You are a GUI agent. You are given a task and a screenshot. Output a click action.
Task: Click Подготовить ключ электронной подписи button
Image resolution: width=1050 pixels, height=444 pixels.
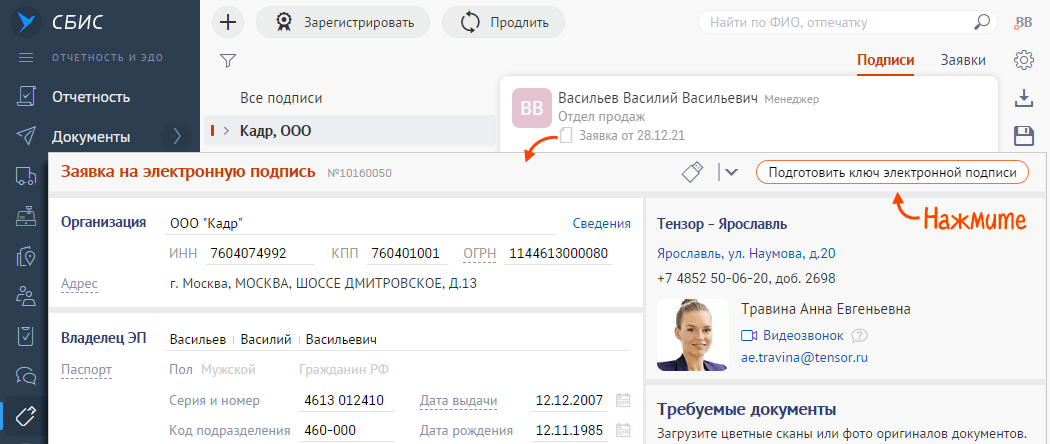892,172
